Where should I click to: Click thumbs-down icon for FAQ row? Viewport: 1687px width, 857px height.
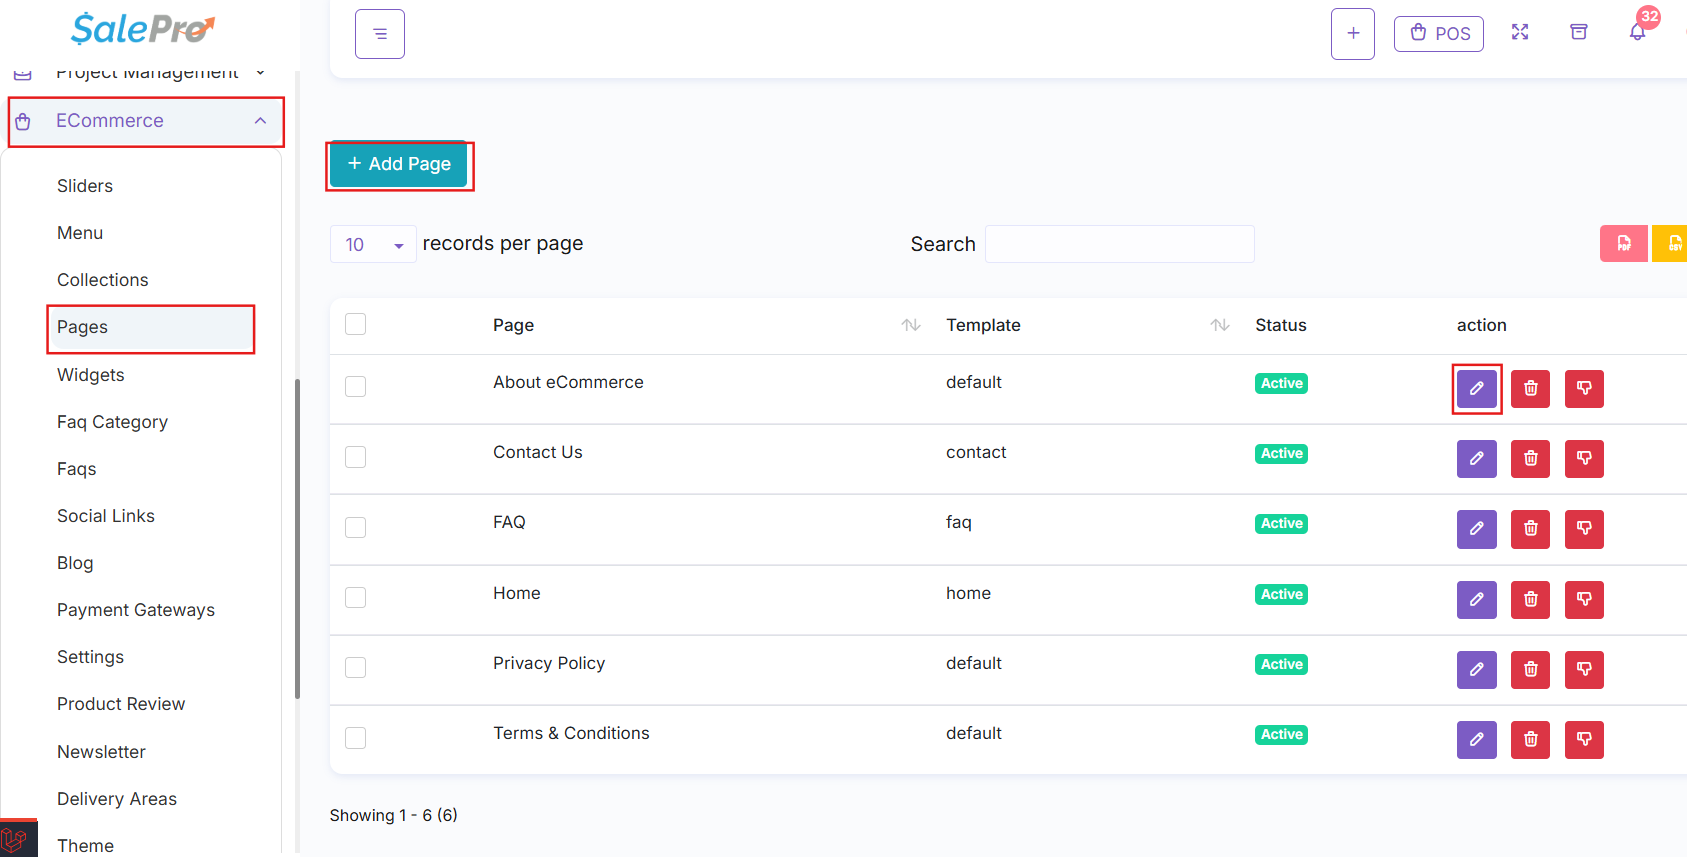click(1584, 529)
